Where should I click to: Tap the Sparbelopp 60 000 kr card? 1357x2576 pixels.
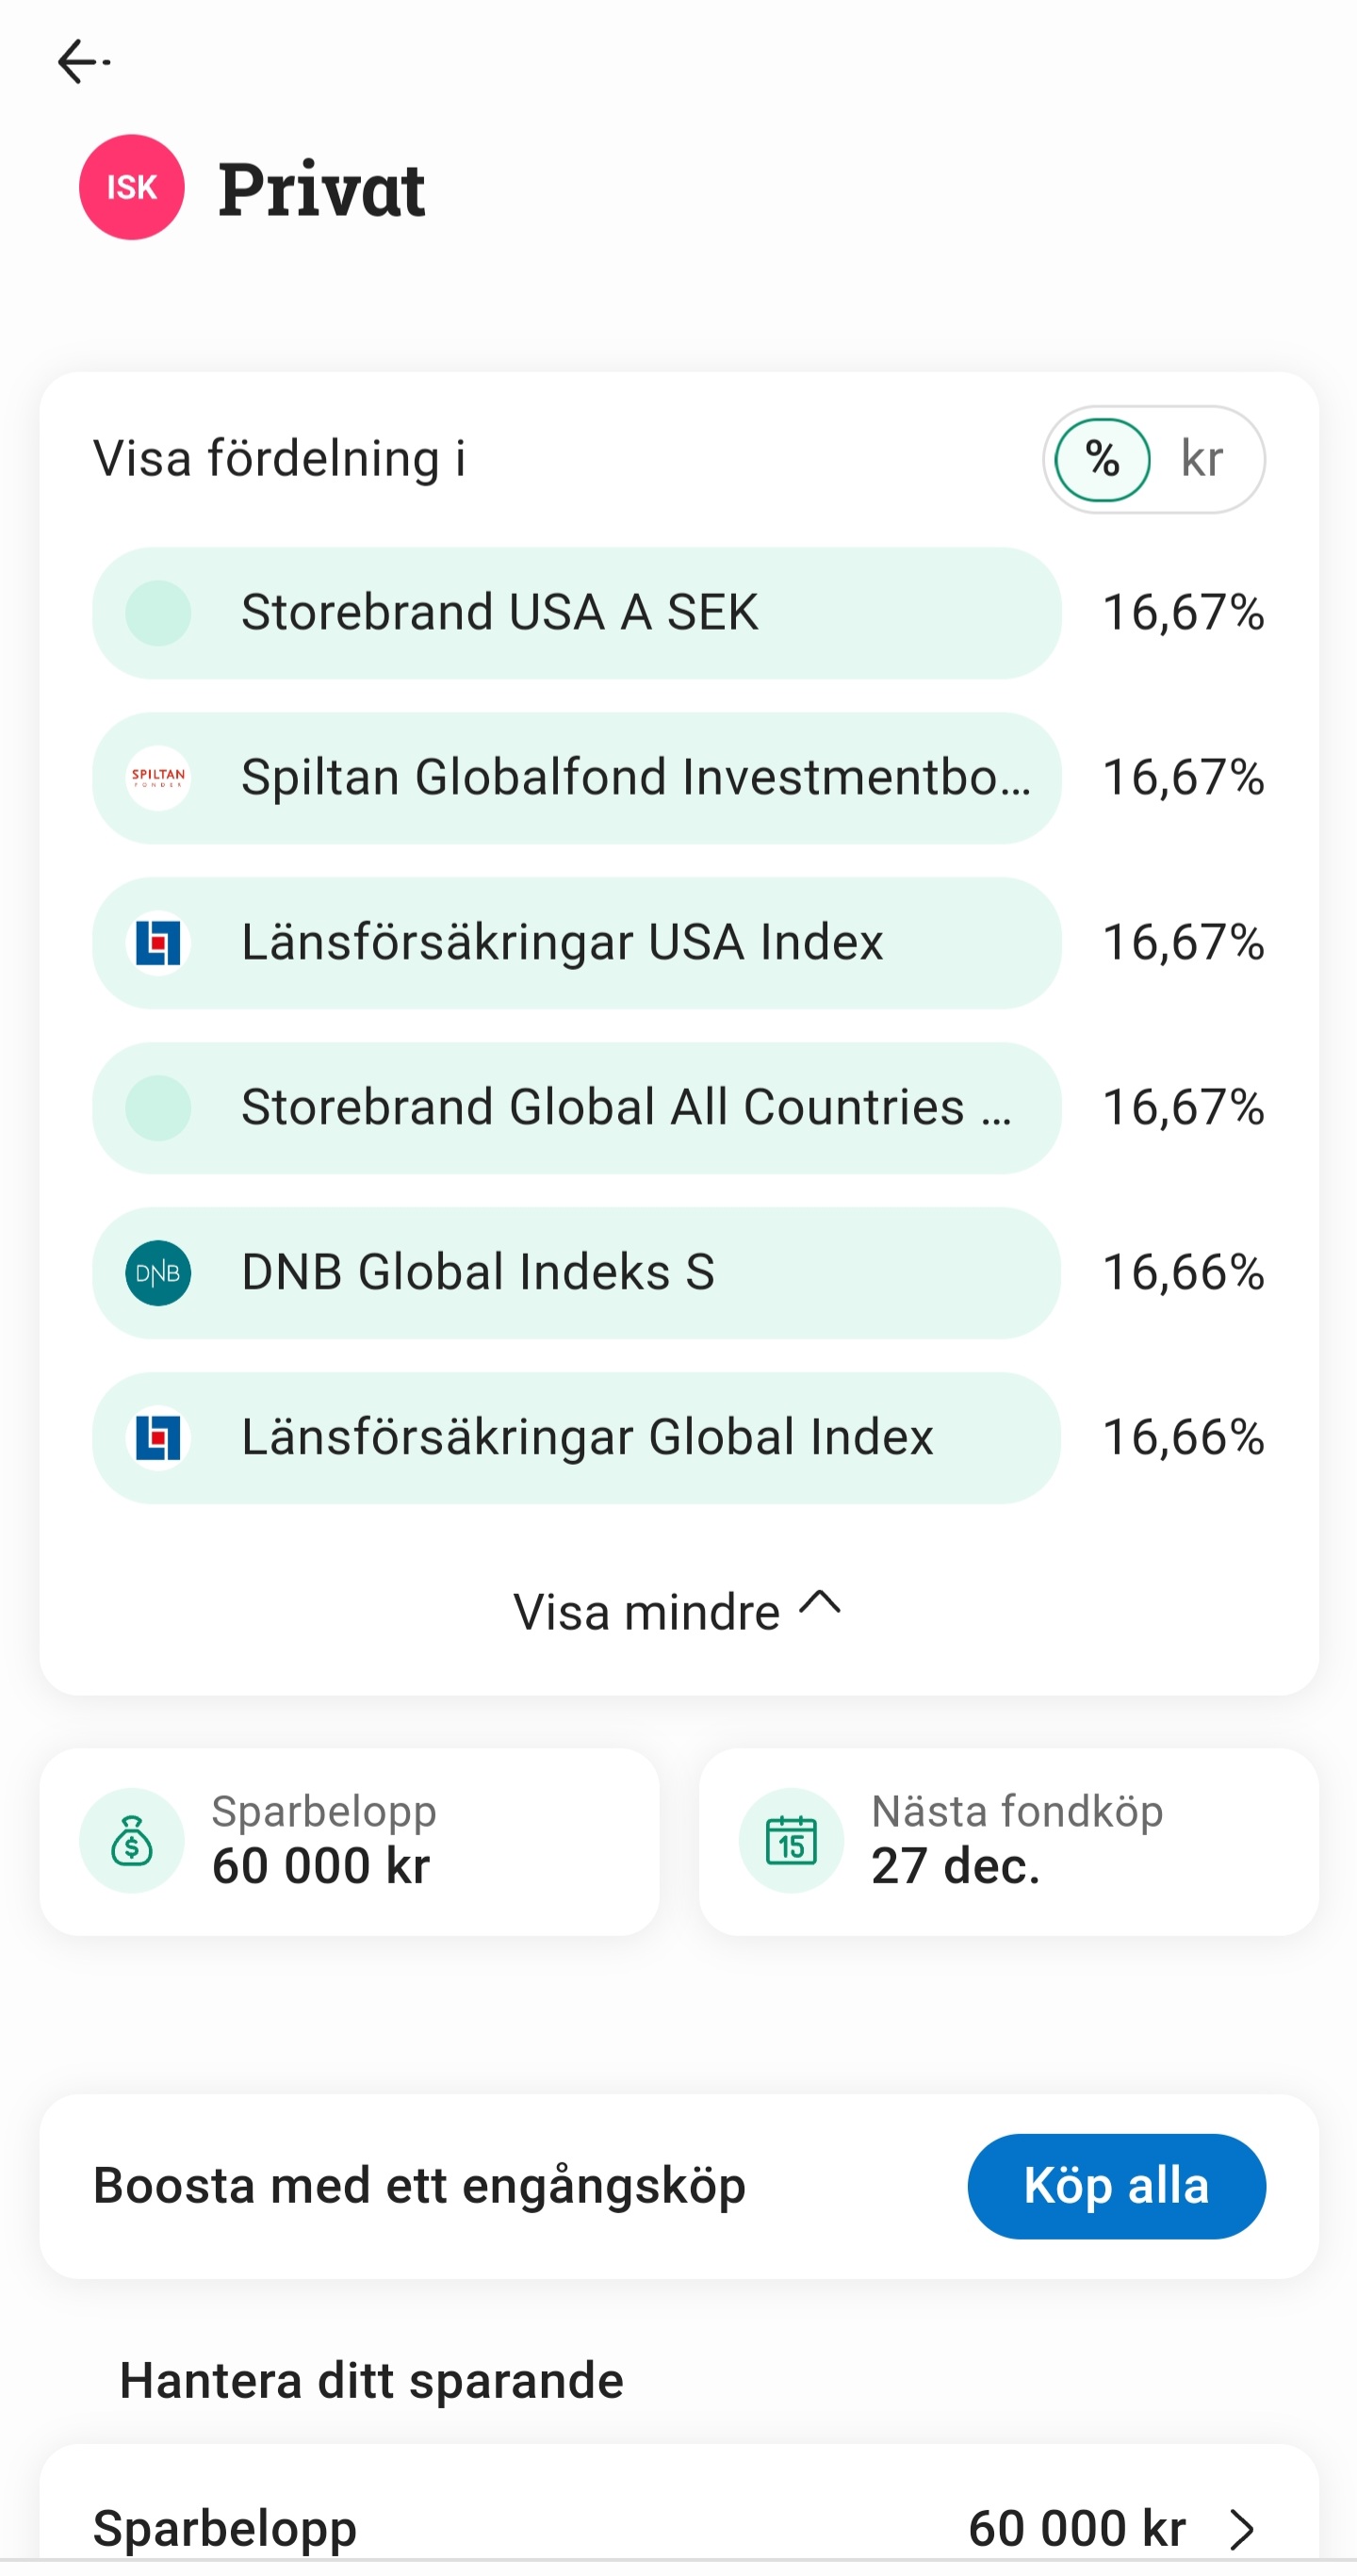coord(349,1840)
